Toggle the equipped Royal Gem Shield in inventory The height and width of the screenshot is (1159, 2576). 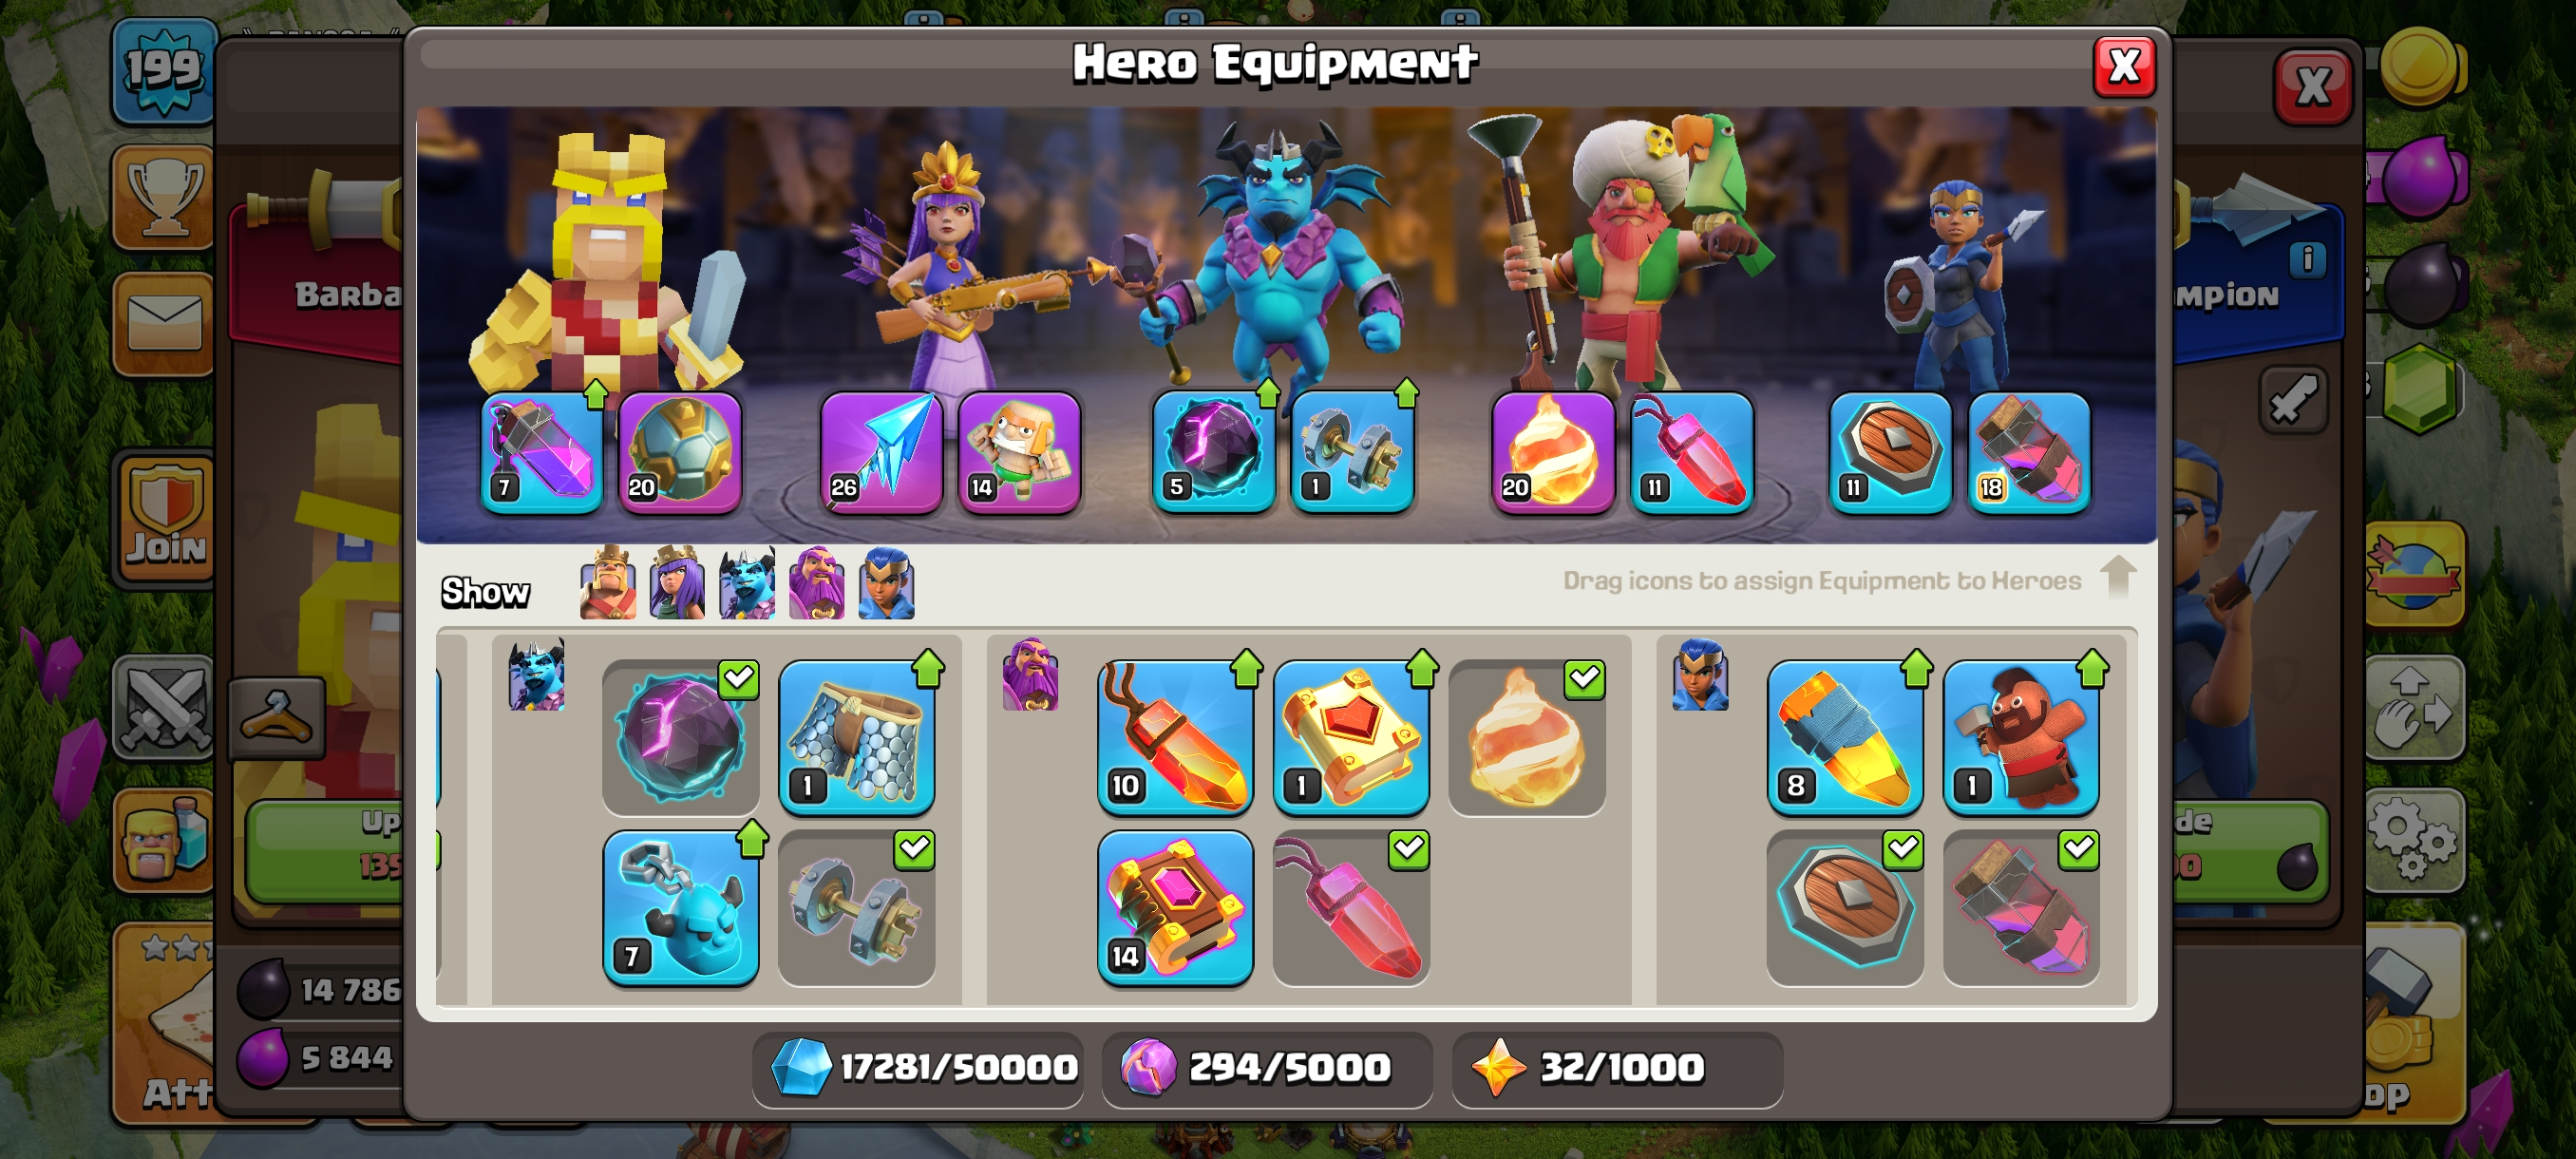(1845, 907)
